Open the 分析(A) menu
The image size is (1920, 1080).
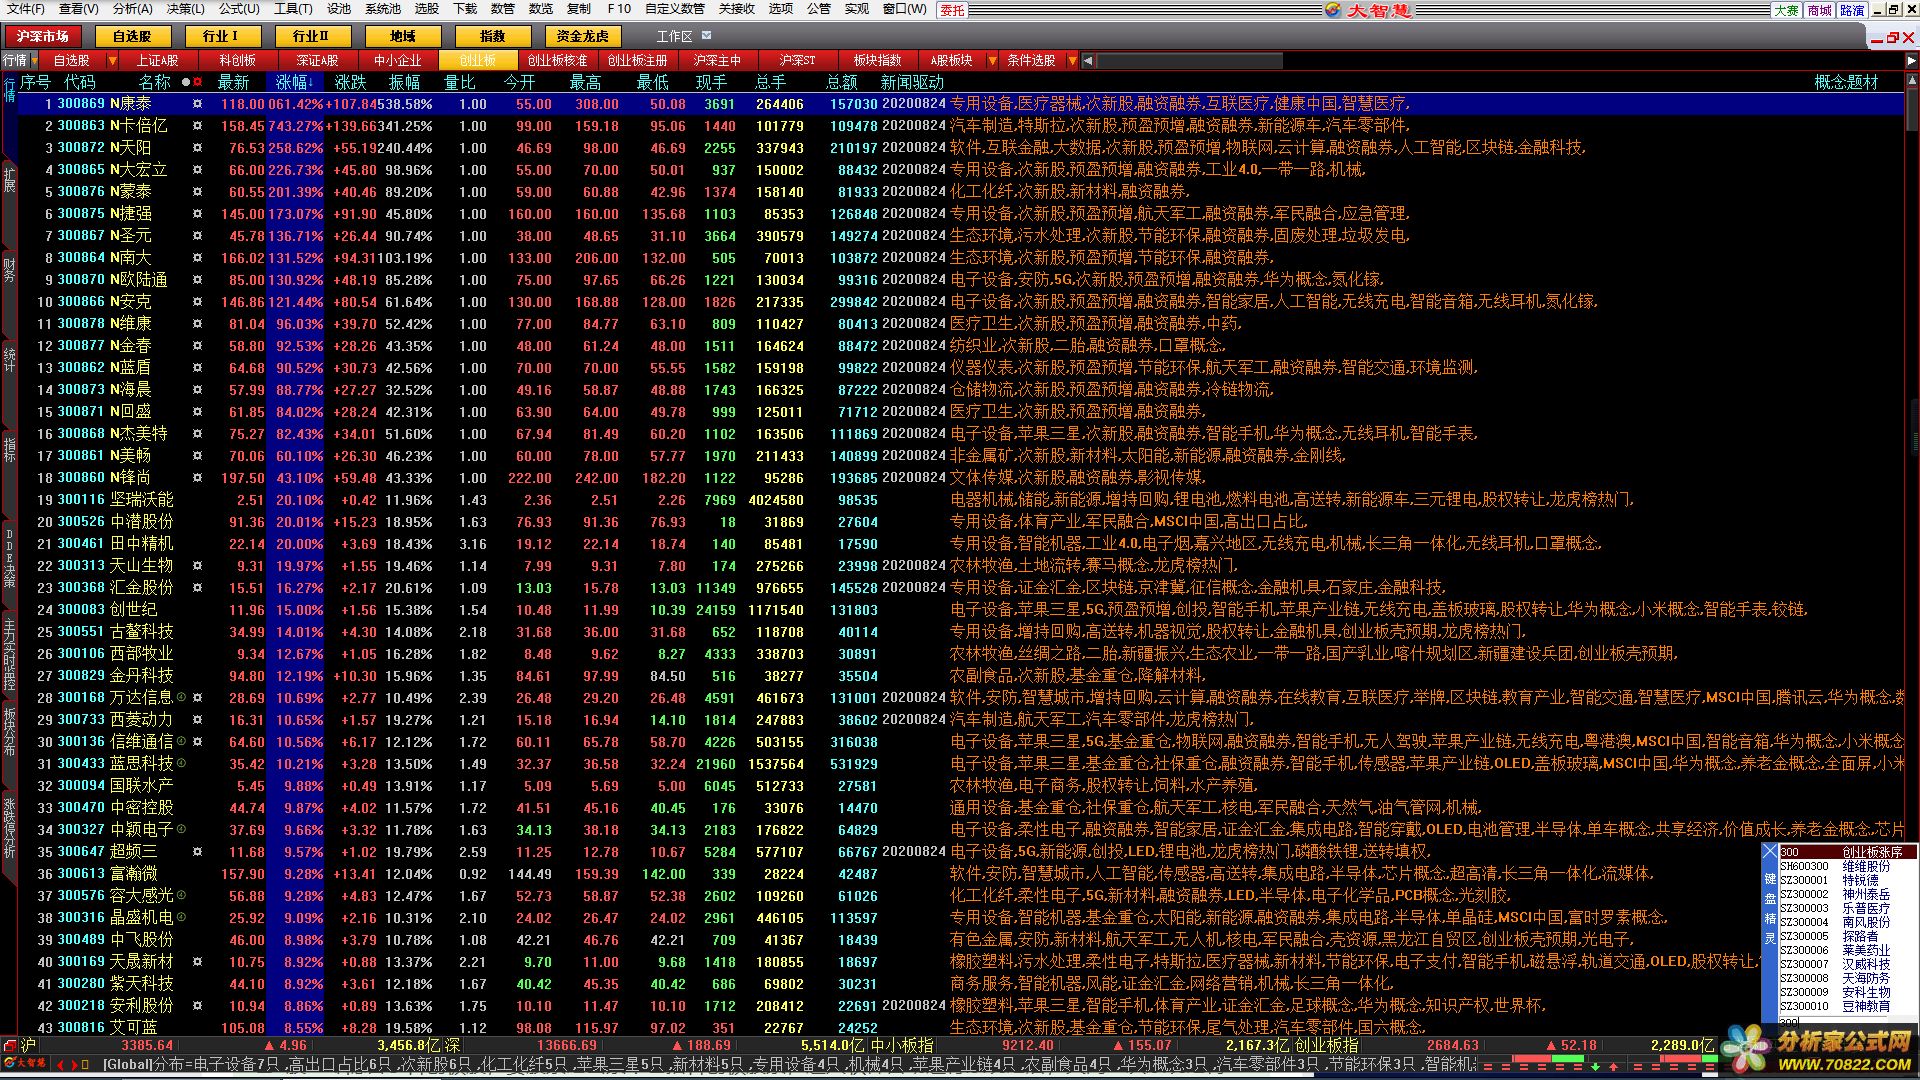point(132,9)
